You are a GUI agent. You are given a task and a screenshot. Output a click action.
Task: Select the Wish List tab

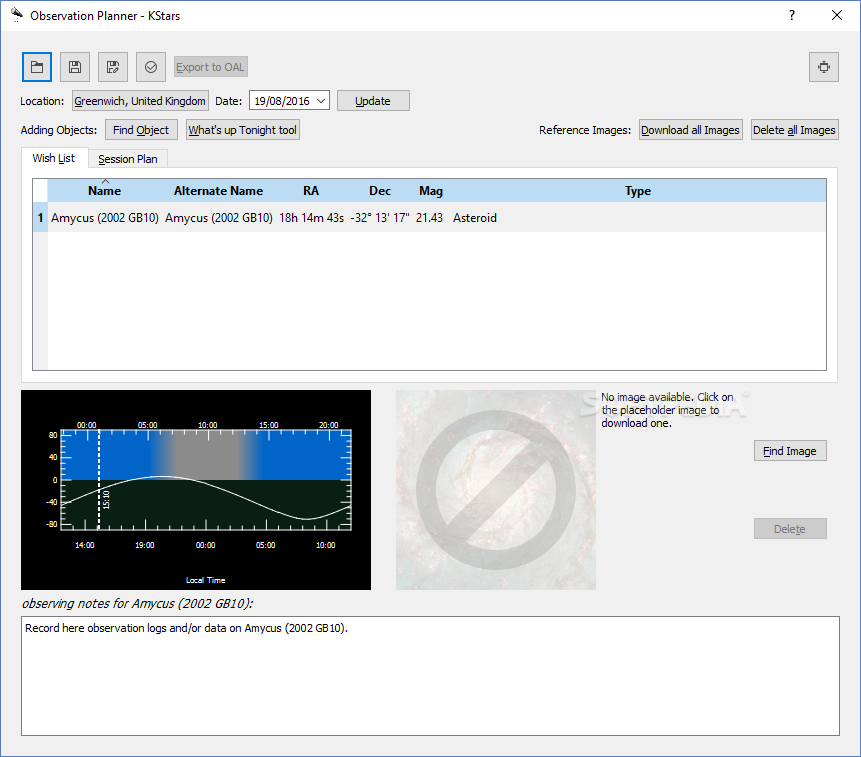click(x=54, y=158)
